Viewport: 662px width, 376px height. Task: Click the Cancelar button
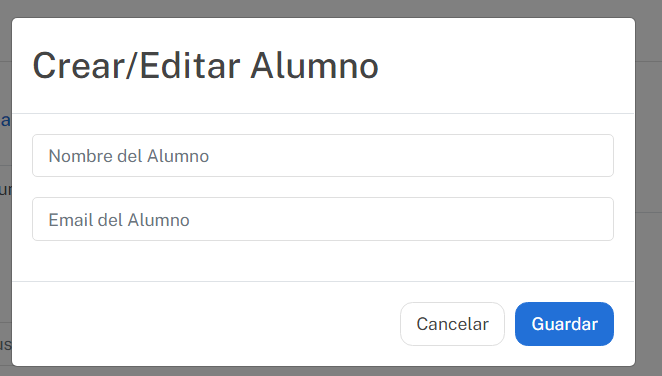(x=452, y=324)
